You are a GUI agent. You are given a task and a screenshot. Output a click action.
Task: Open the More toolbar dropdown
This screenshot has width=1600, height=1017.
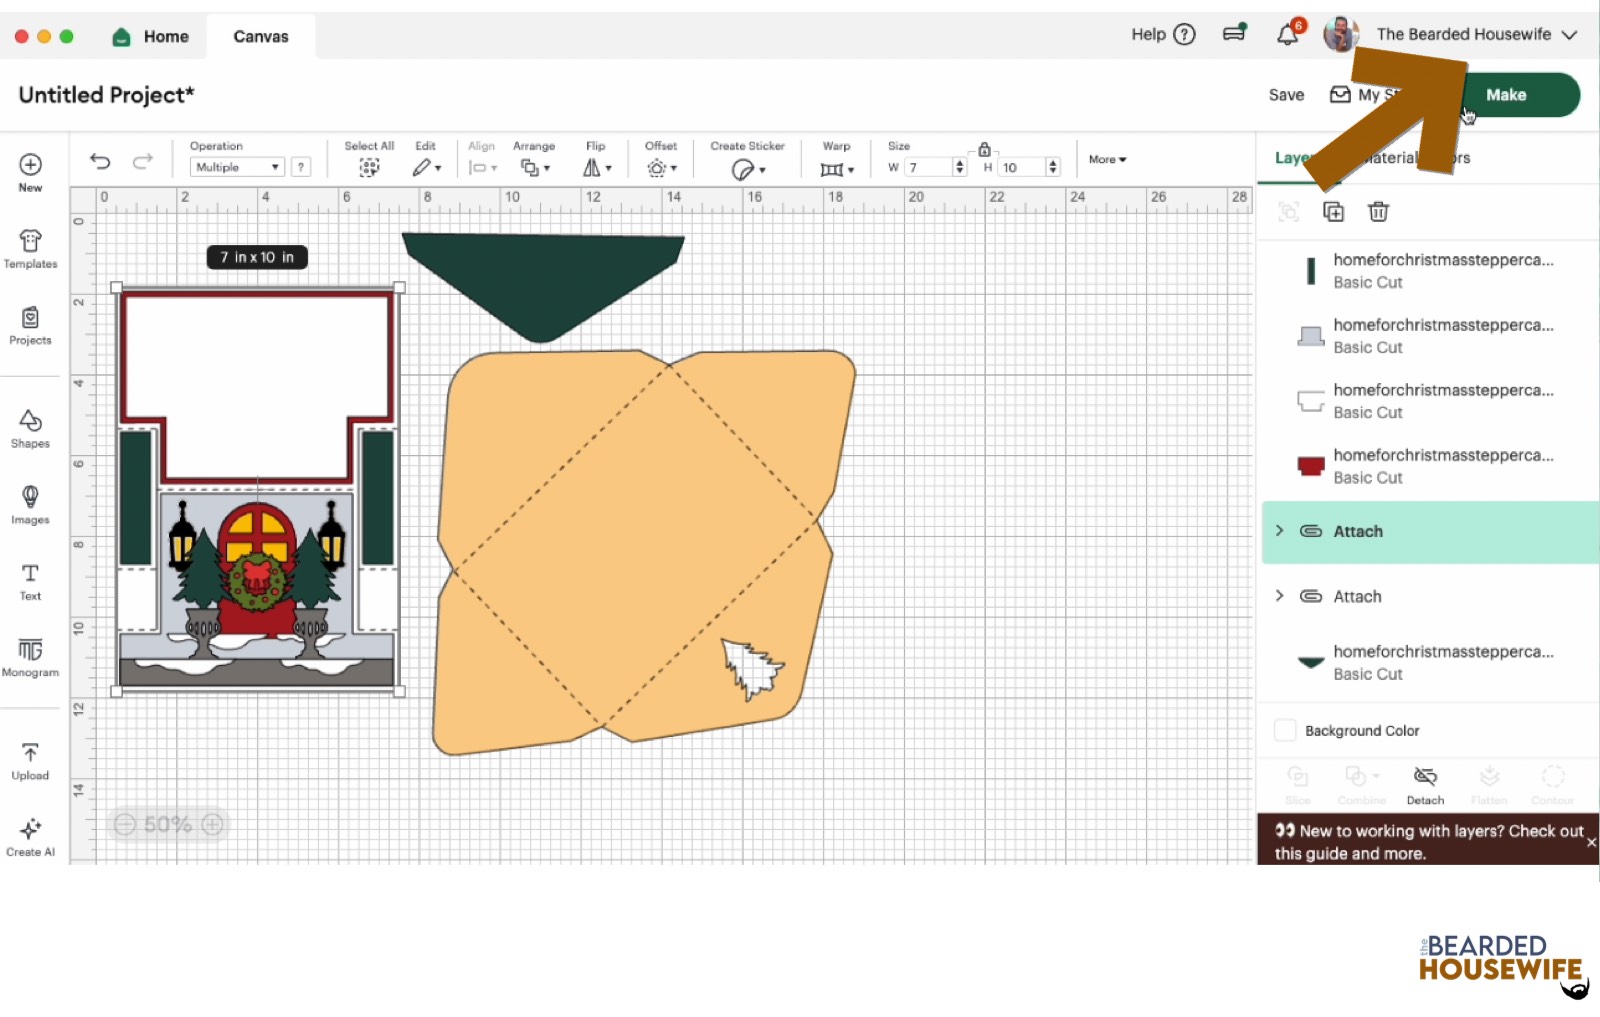click(x=1107, y=160)
